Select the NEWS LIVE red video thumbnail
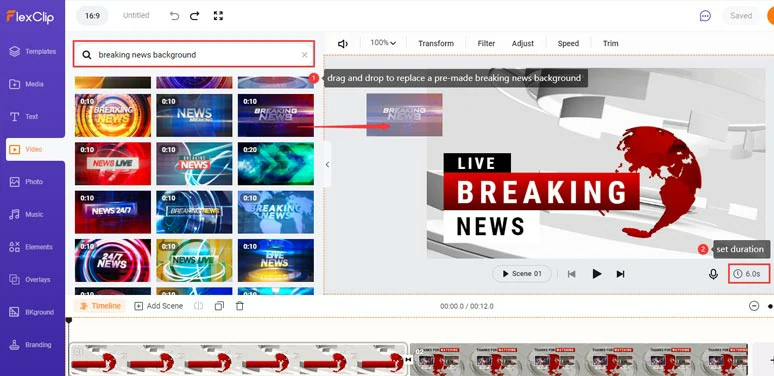This screenshot has width=774, height=376. (x=113, y=164)
